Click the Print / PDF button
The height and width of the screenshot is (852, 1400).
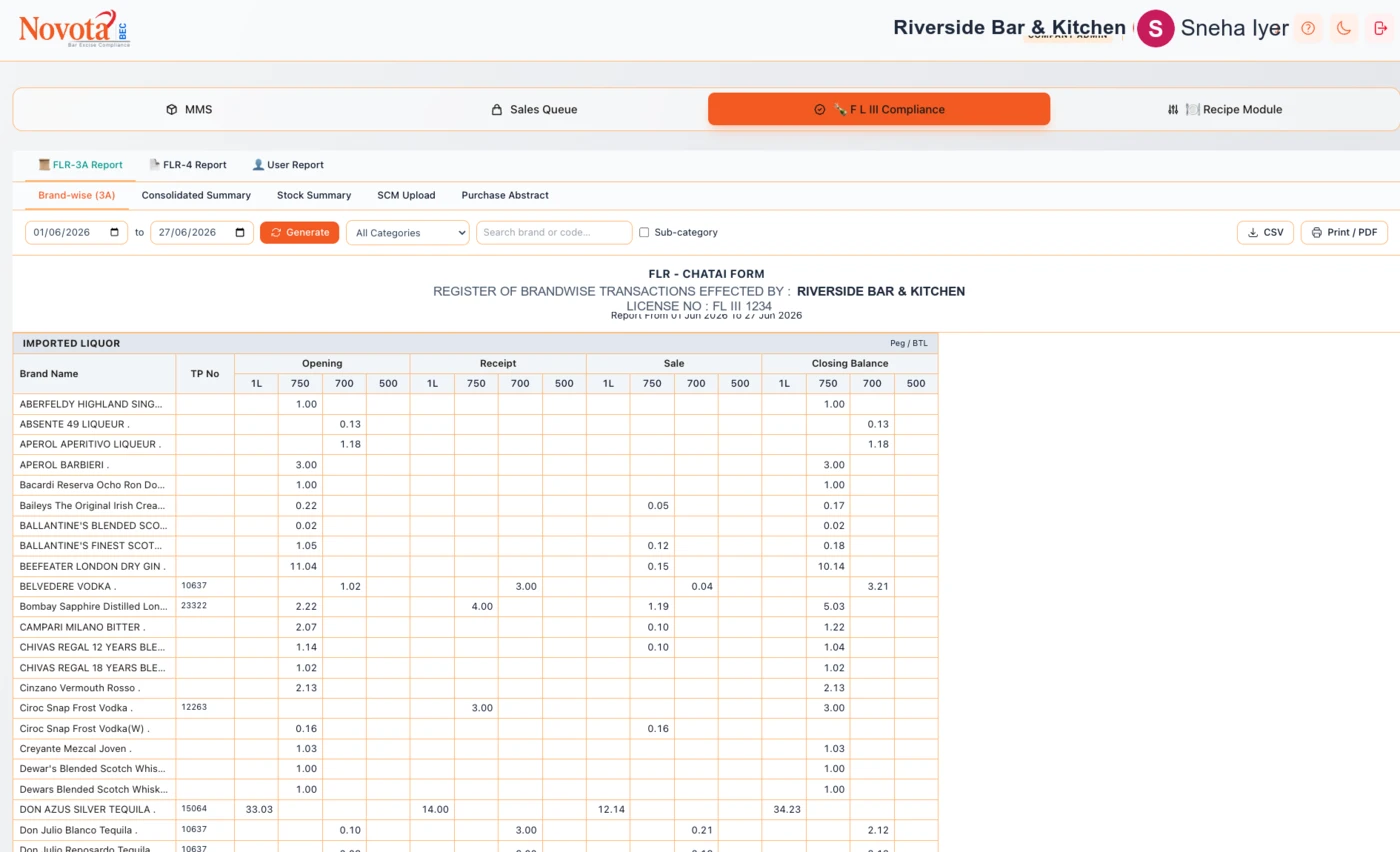[x=1344, y=232]
